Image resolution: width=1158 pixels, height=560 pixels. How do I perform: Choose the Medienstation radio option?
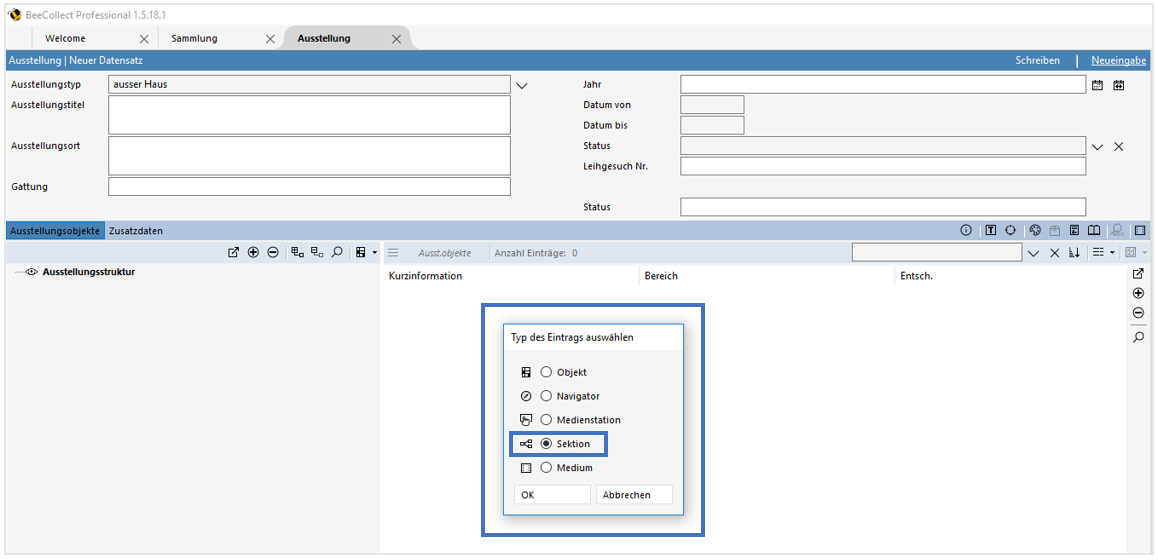(546, 420)
